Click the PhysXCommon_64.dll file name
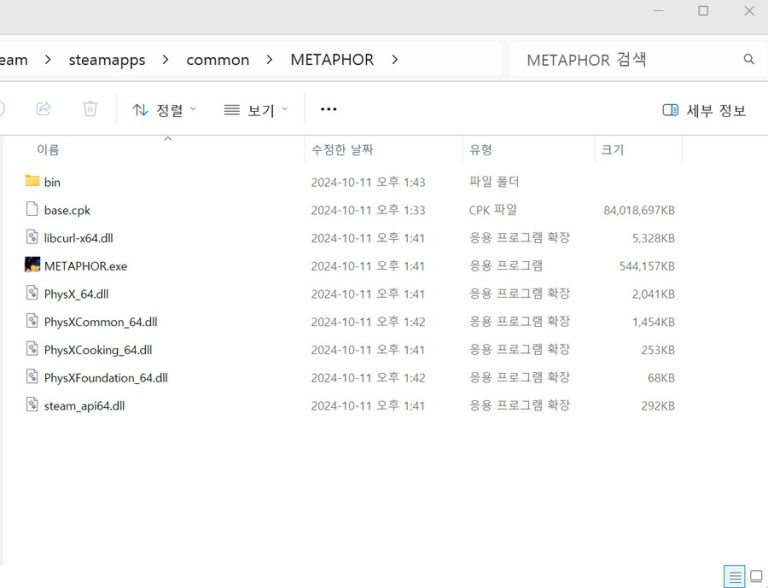 click(100, 322)
